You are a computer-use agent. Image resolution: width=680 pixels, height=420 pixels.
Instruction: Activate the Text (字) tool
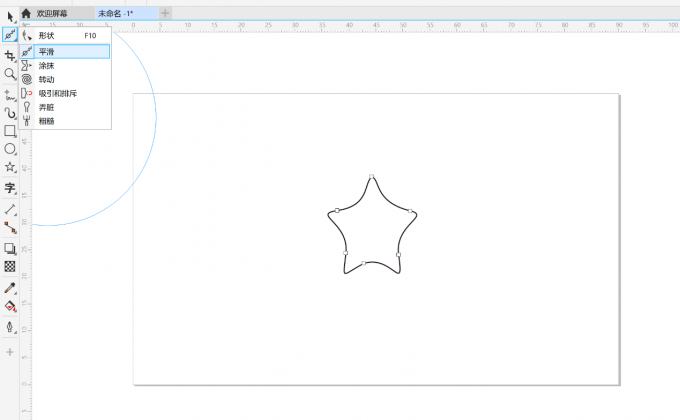click(10, 188)
